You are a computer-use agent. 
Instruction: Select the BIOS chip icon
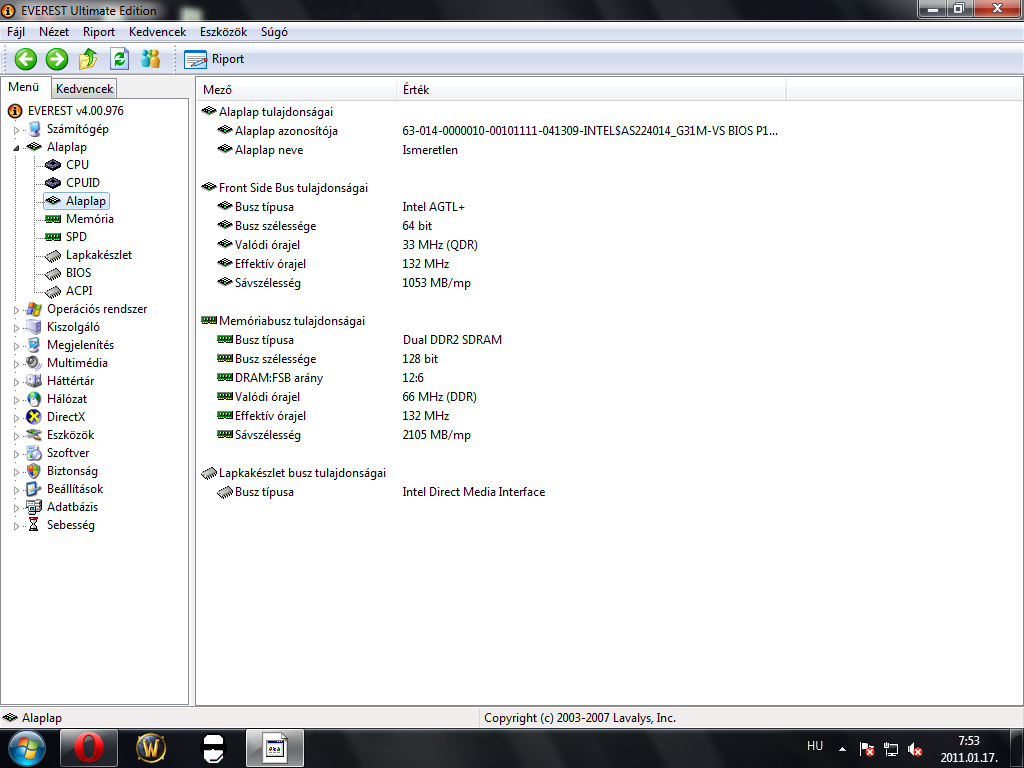[x=53, y=273]
